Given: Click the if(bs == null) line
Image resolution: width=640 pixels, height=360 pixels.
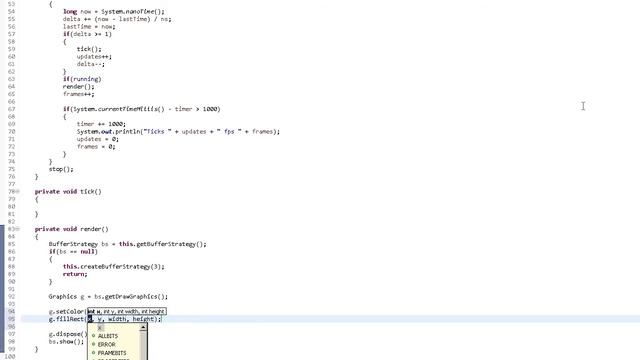Looking at the screenshot, I should pyautogui.click(x=73, y=252).
